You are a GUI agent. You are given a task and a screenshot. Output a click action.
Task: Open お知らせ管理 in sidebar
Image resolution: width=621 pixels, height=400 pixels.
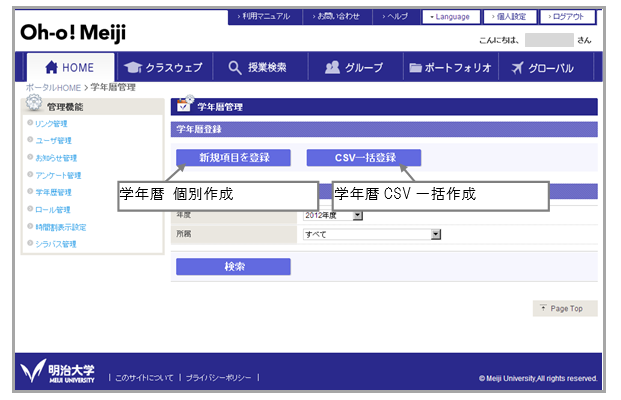pyautogui.click(x=56, y=158)
